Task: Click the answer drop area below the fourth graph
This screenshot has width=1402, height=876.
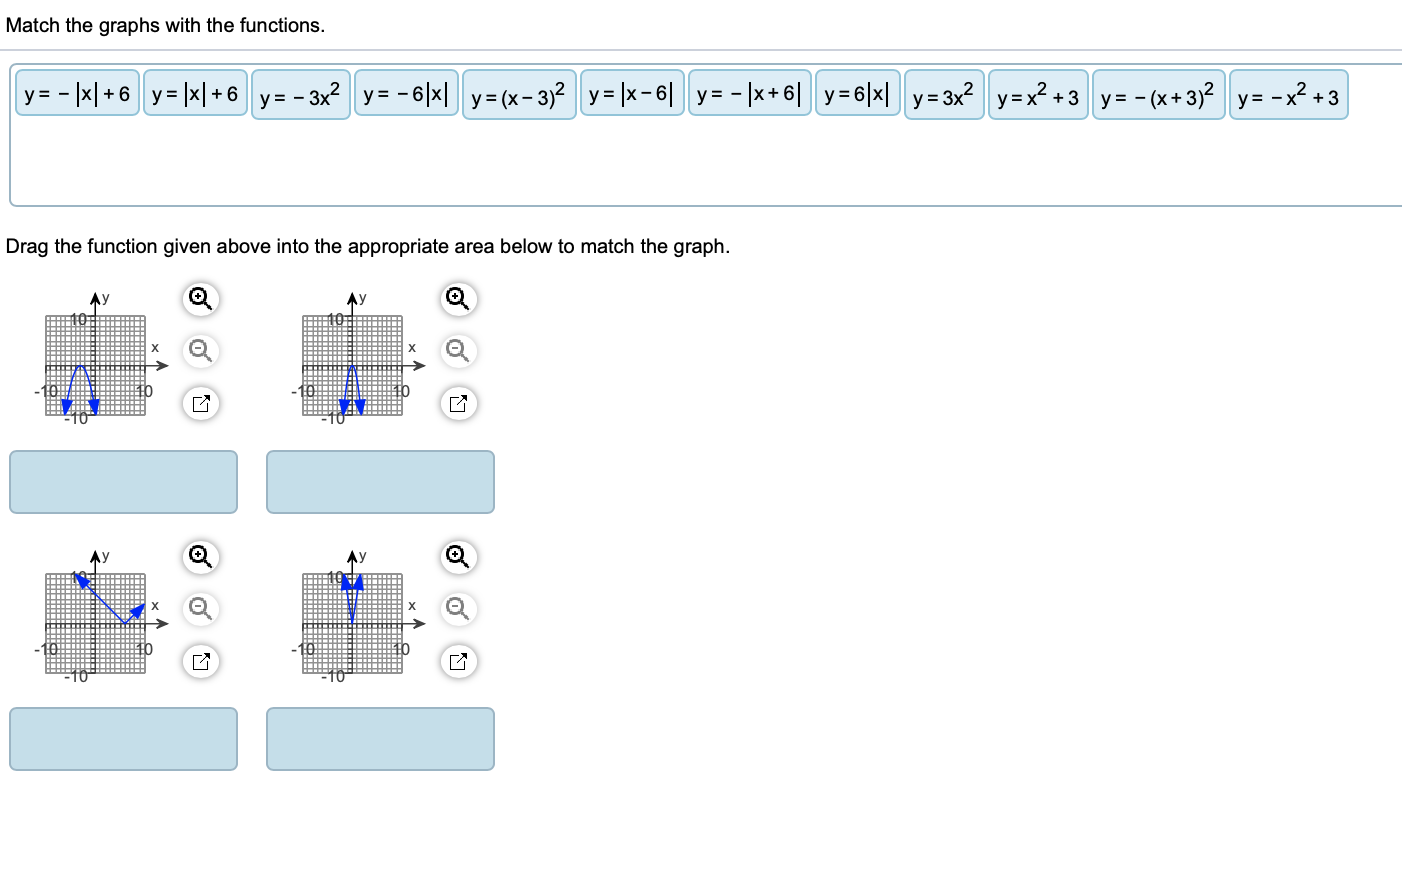Action: [380, 738]
